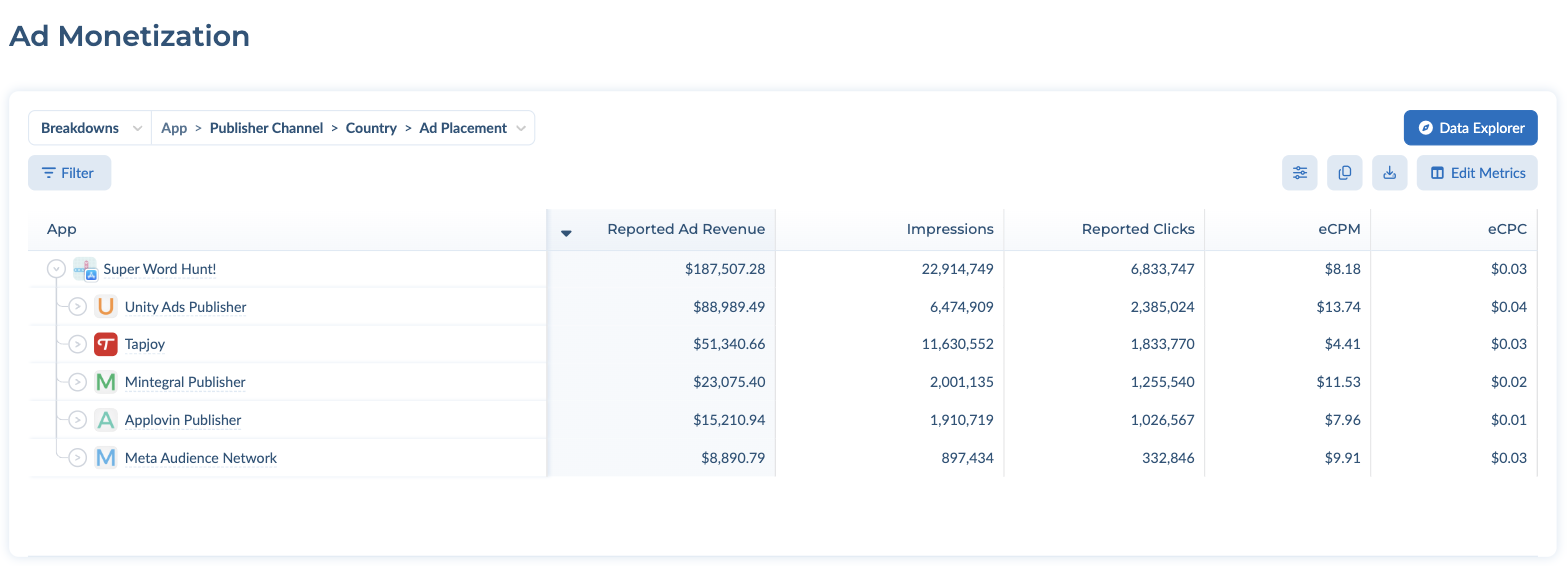Select Country in the breakdown path
Viewport: 1567px width, 566px height.
[371, 128]
